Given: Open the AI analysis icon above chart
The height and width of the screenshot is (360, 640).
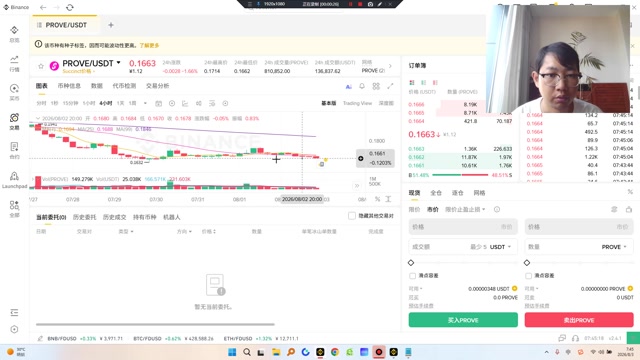Looking at the screenshot, I should pos(348,86).
